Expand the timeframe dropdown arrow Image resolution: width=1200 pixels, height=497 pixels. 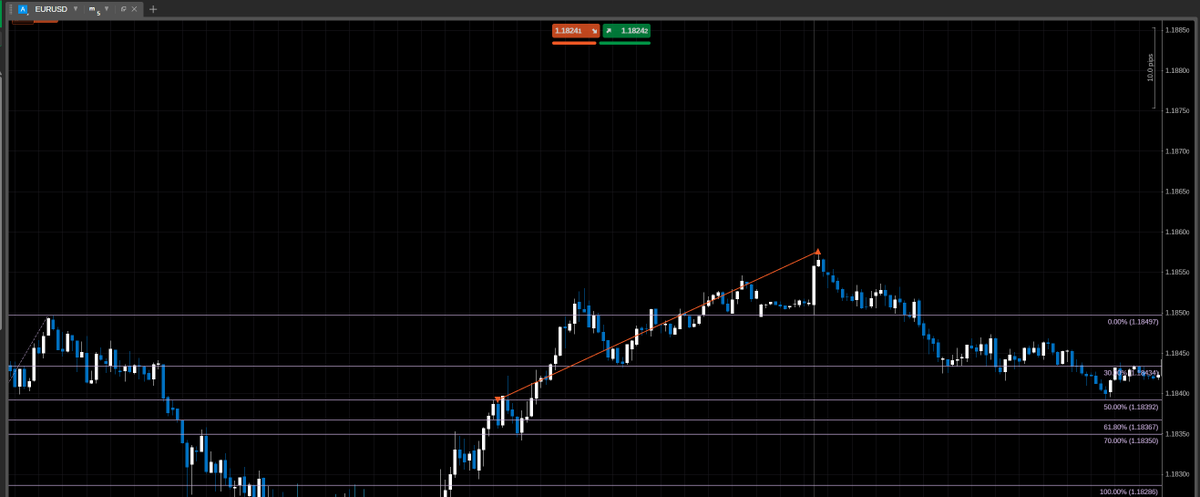tap(107, 8)
